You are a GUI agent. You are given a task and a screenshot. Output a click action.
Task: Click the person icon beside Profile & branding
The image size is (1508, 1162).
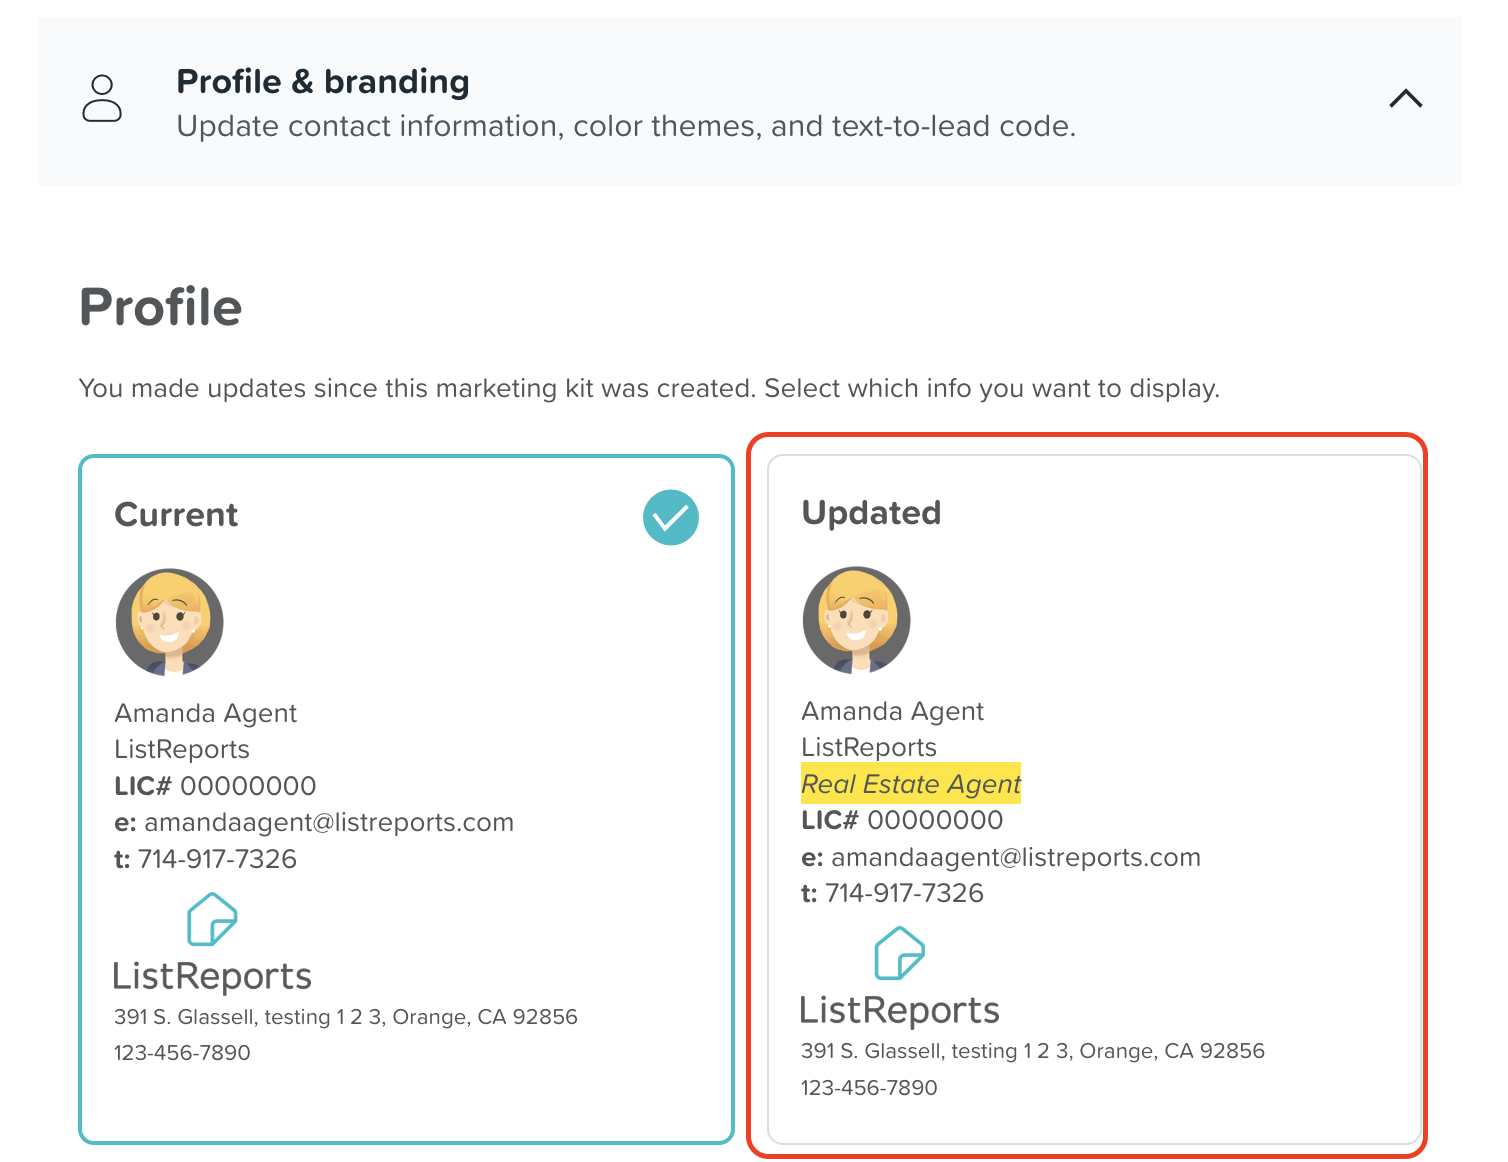coord(102,98)
